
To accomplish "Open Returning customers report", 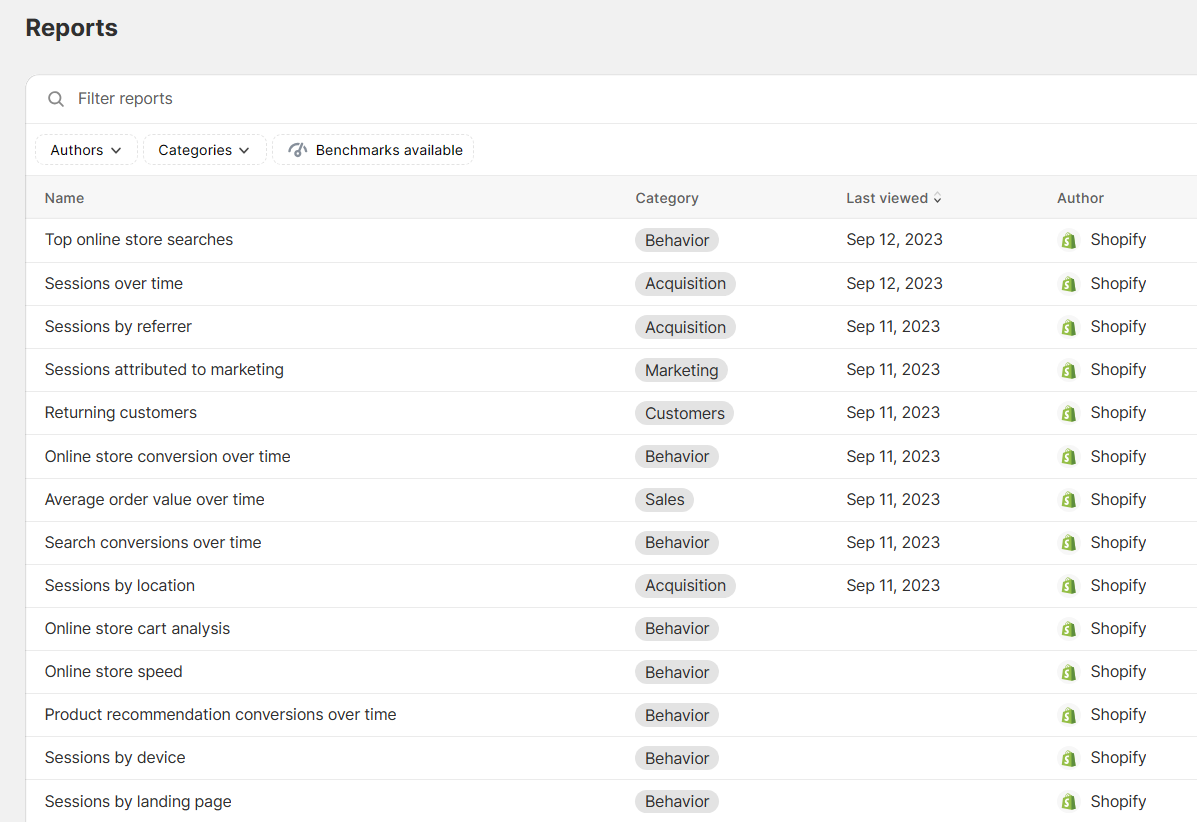I will click(x=121, y=413).
